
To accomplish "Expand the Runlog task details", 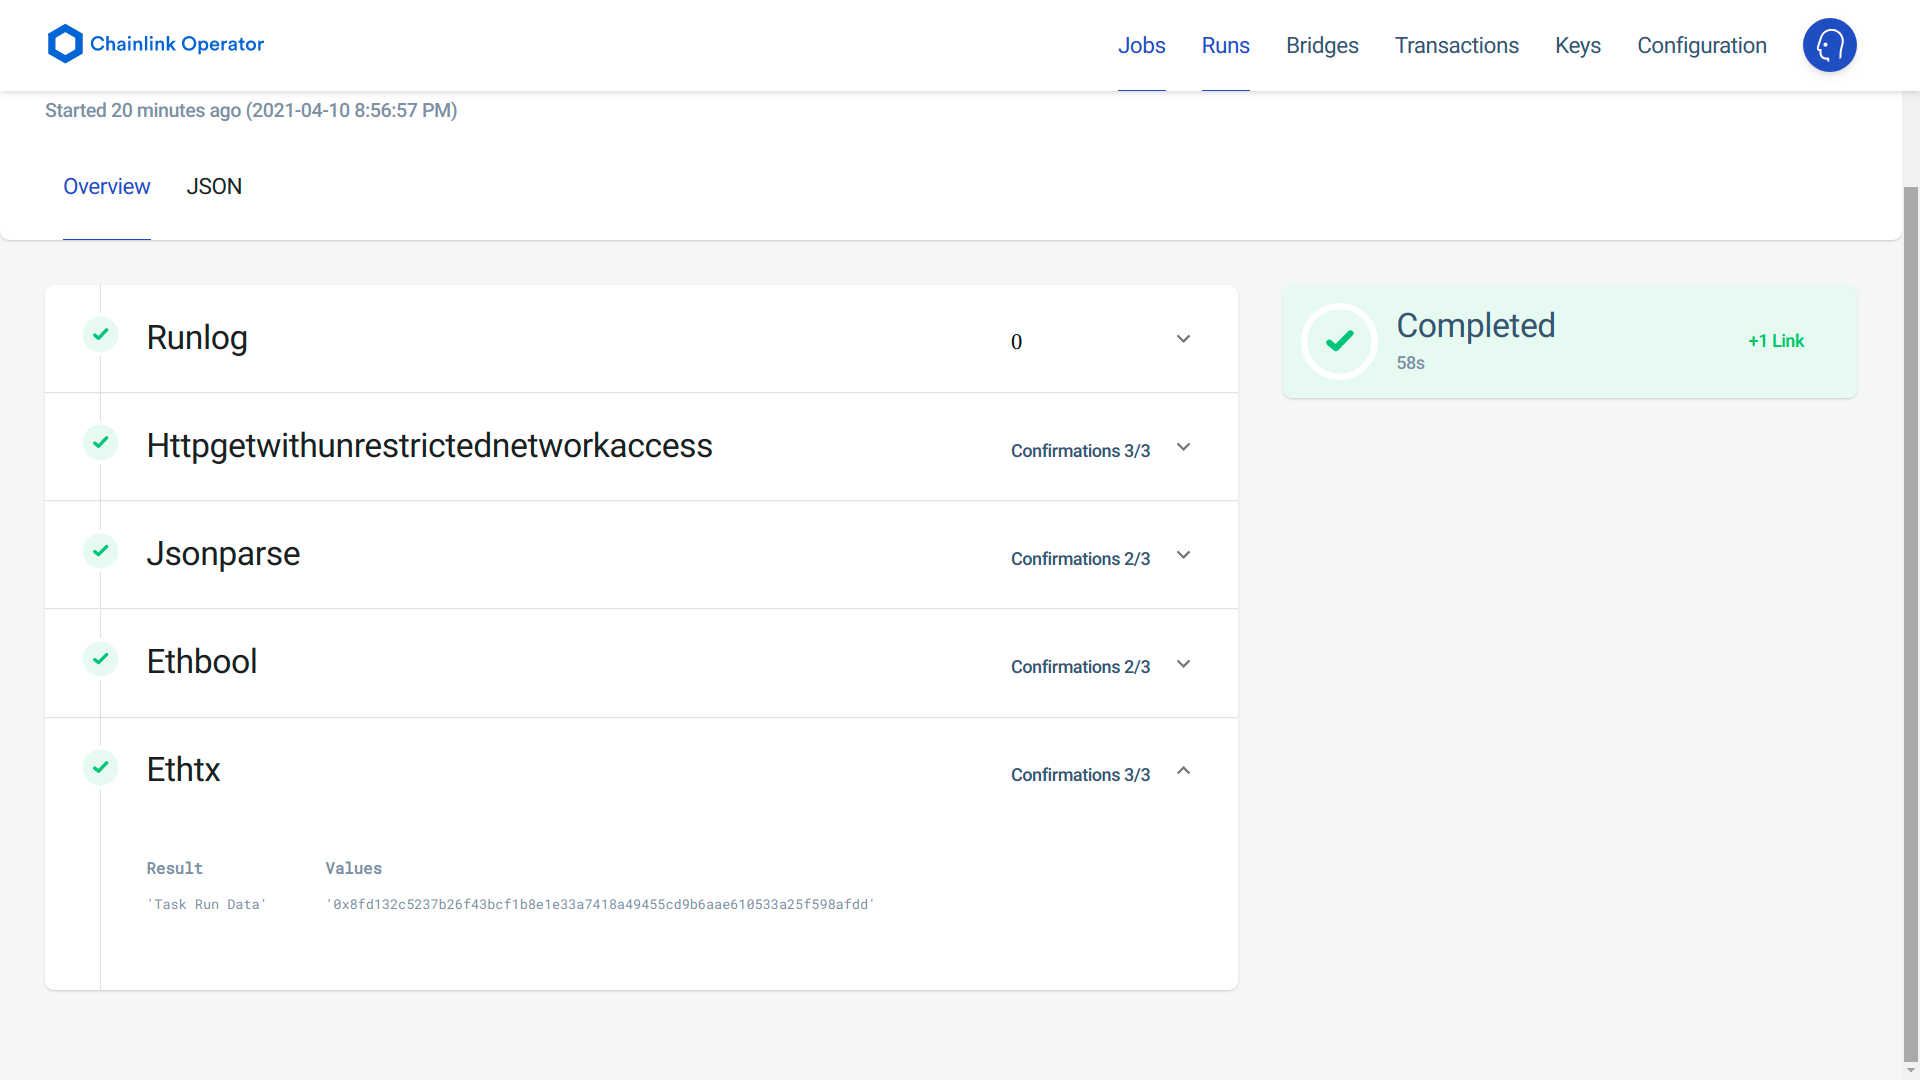I will point(1183,339).
